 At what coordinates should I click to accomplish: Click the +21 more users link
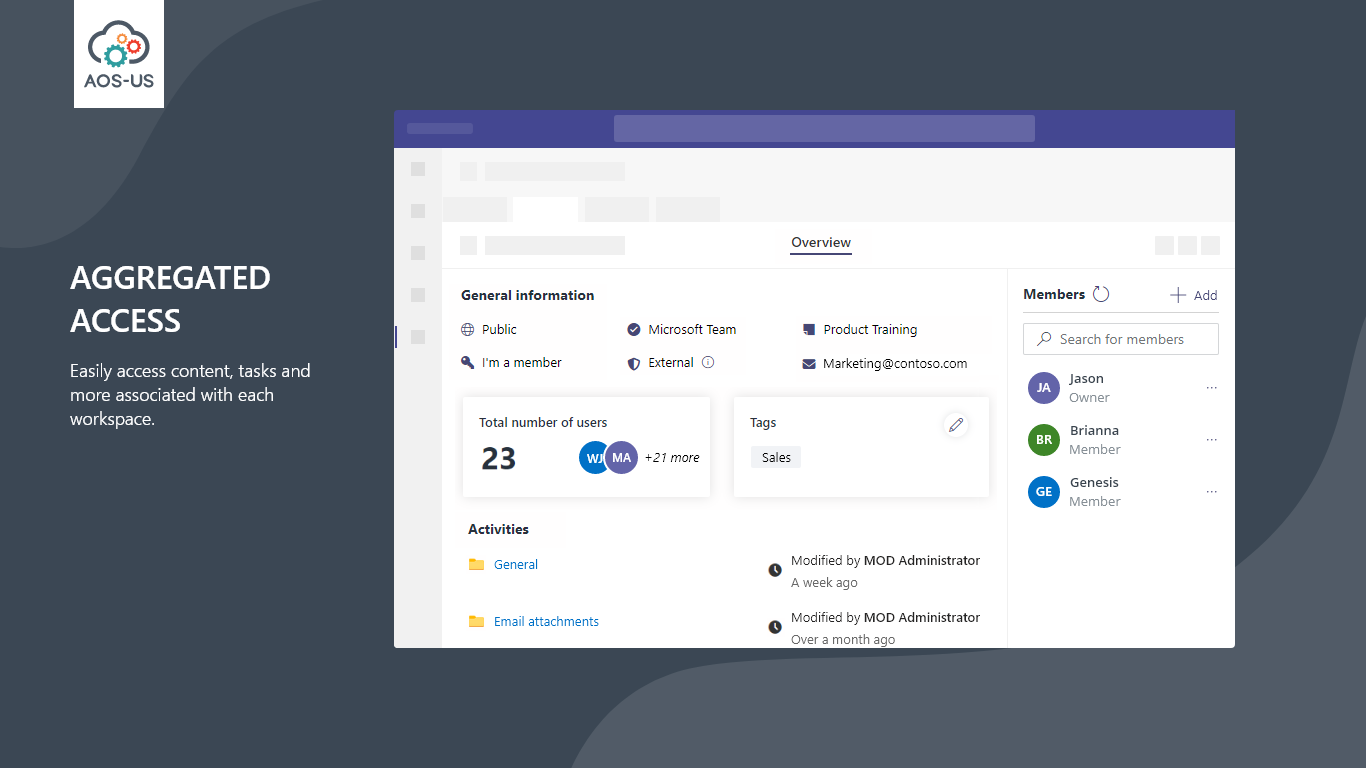pyautogui.click(x=672, y=458)
